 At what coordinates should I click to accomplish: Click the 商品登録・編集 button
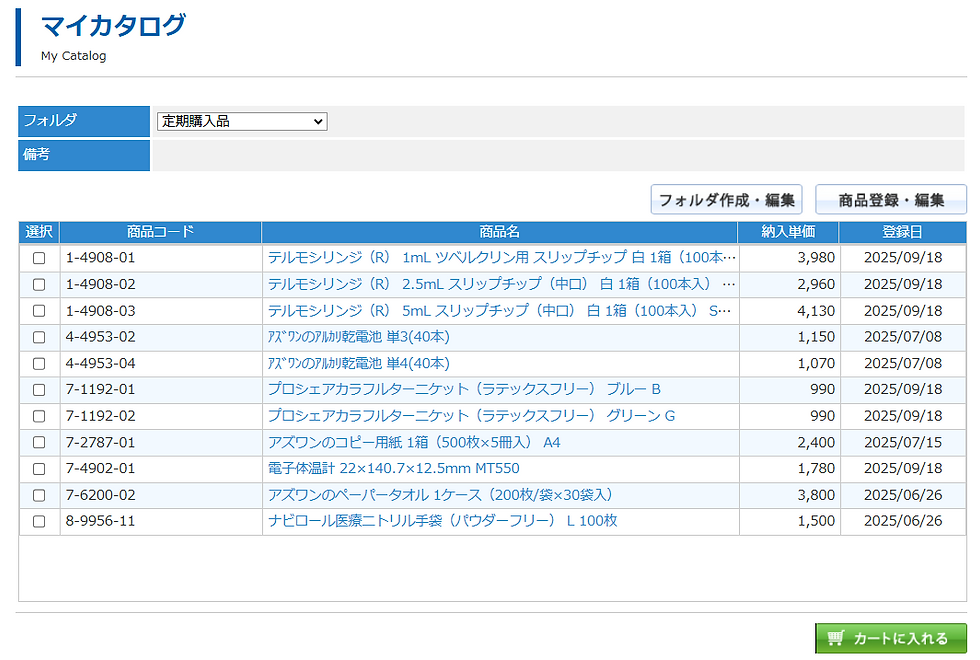coord(891,200)
